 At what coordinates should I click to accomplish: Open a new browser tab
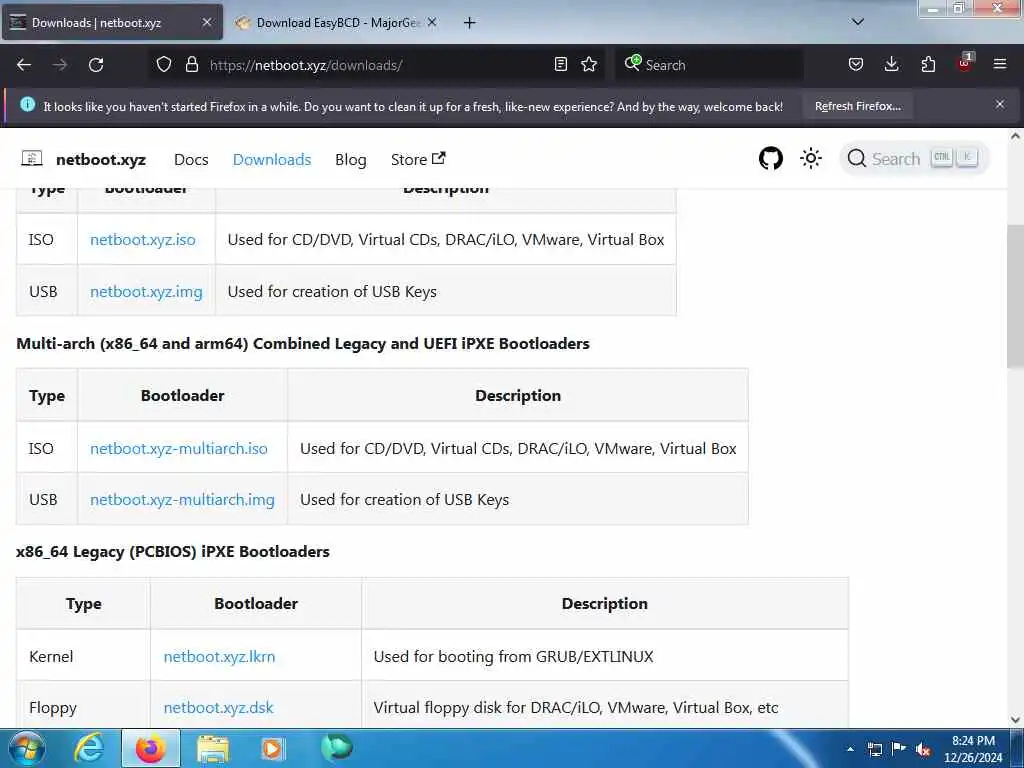tap(470, 23)
